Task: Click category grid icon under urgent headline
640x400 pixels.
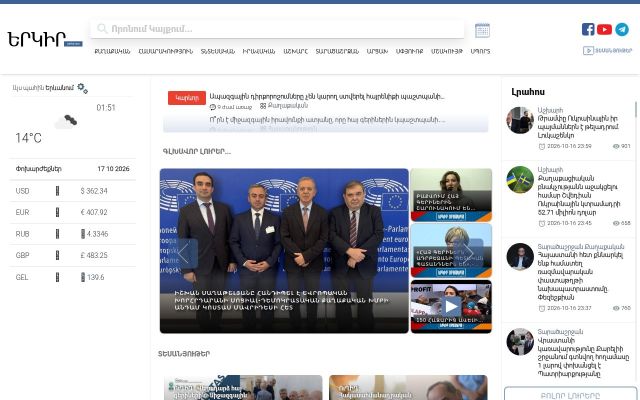Action: click(x=263, y=106)
